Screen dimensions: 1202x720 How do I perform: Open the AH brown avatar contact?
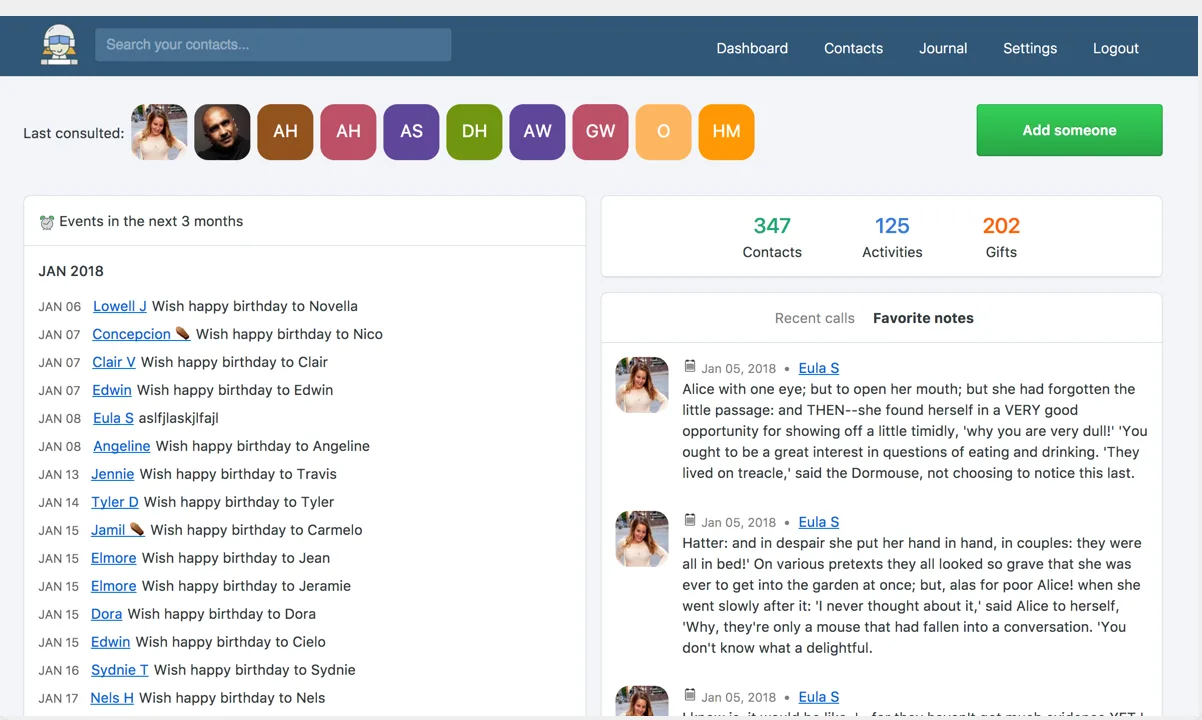[x=285, y=132]
